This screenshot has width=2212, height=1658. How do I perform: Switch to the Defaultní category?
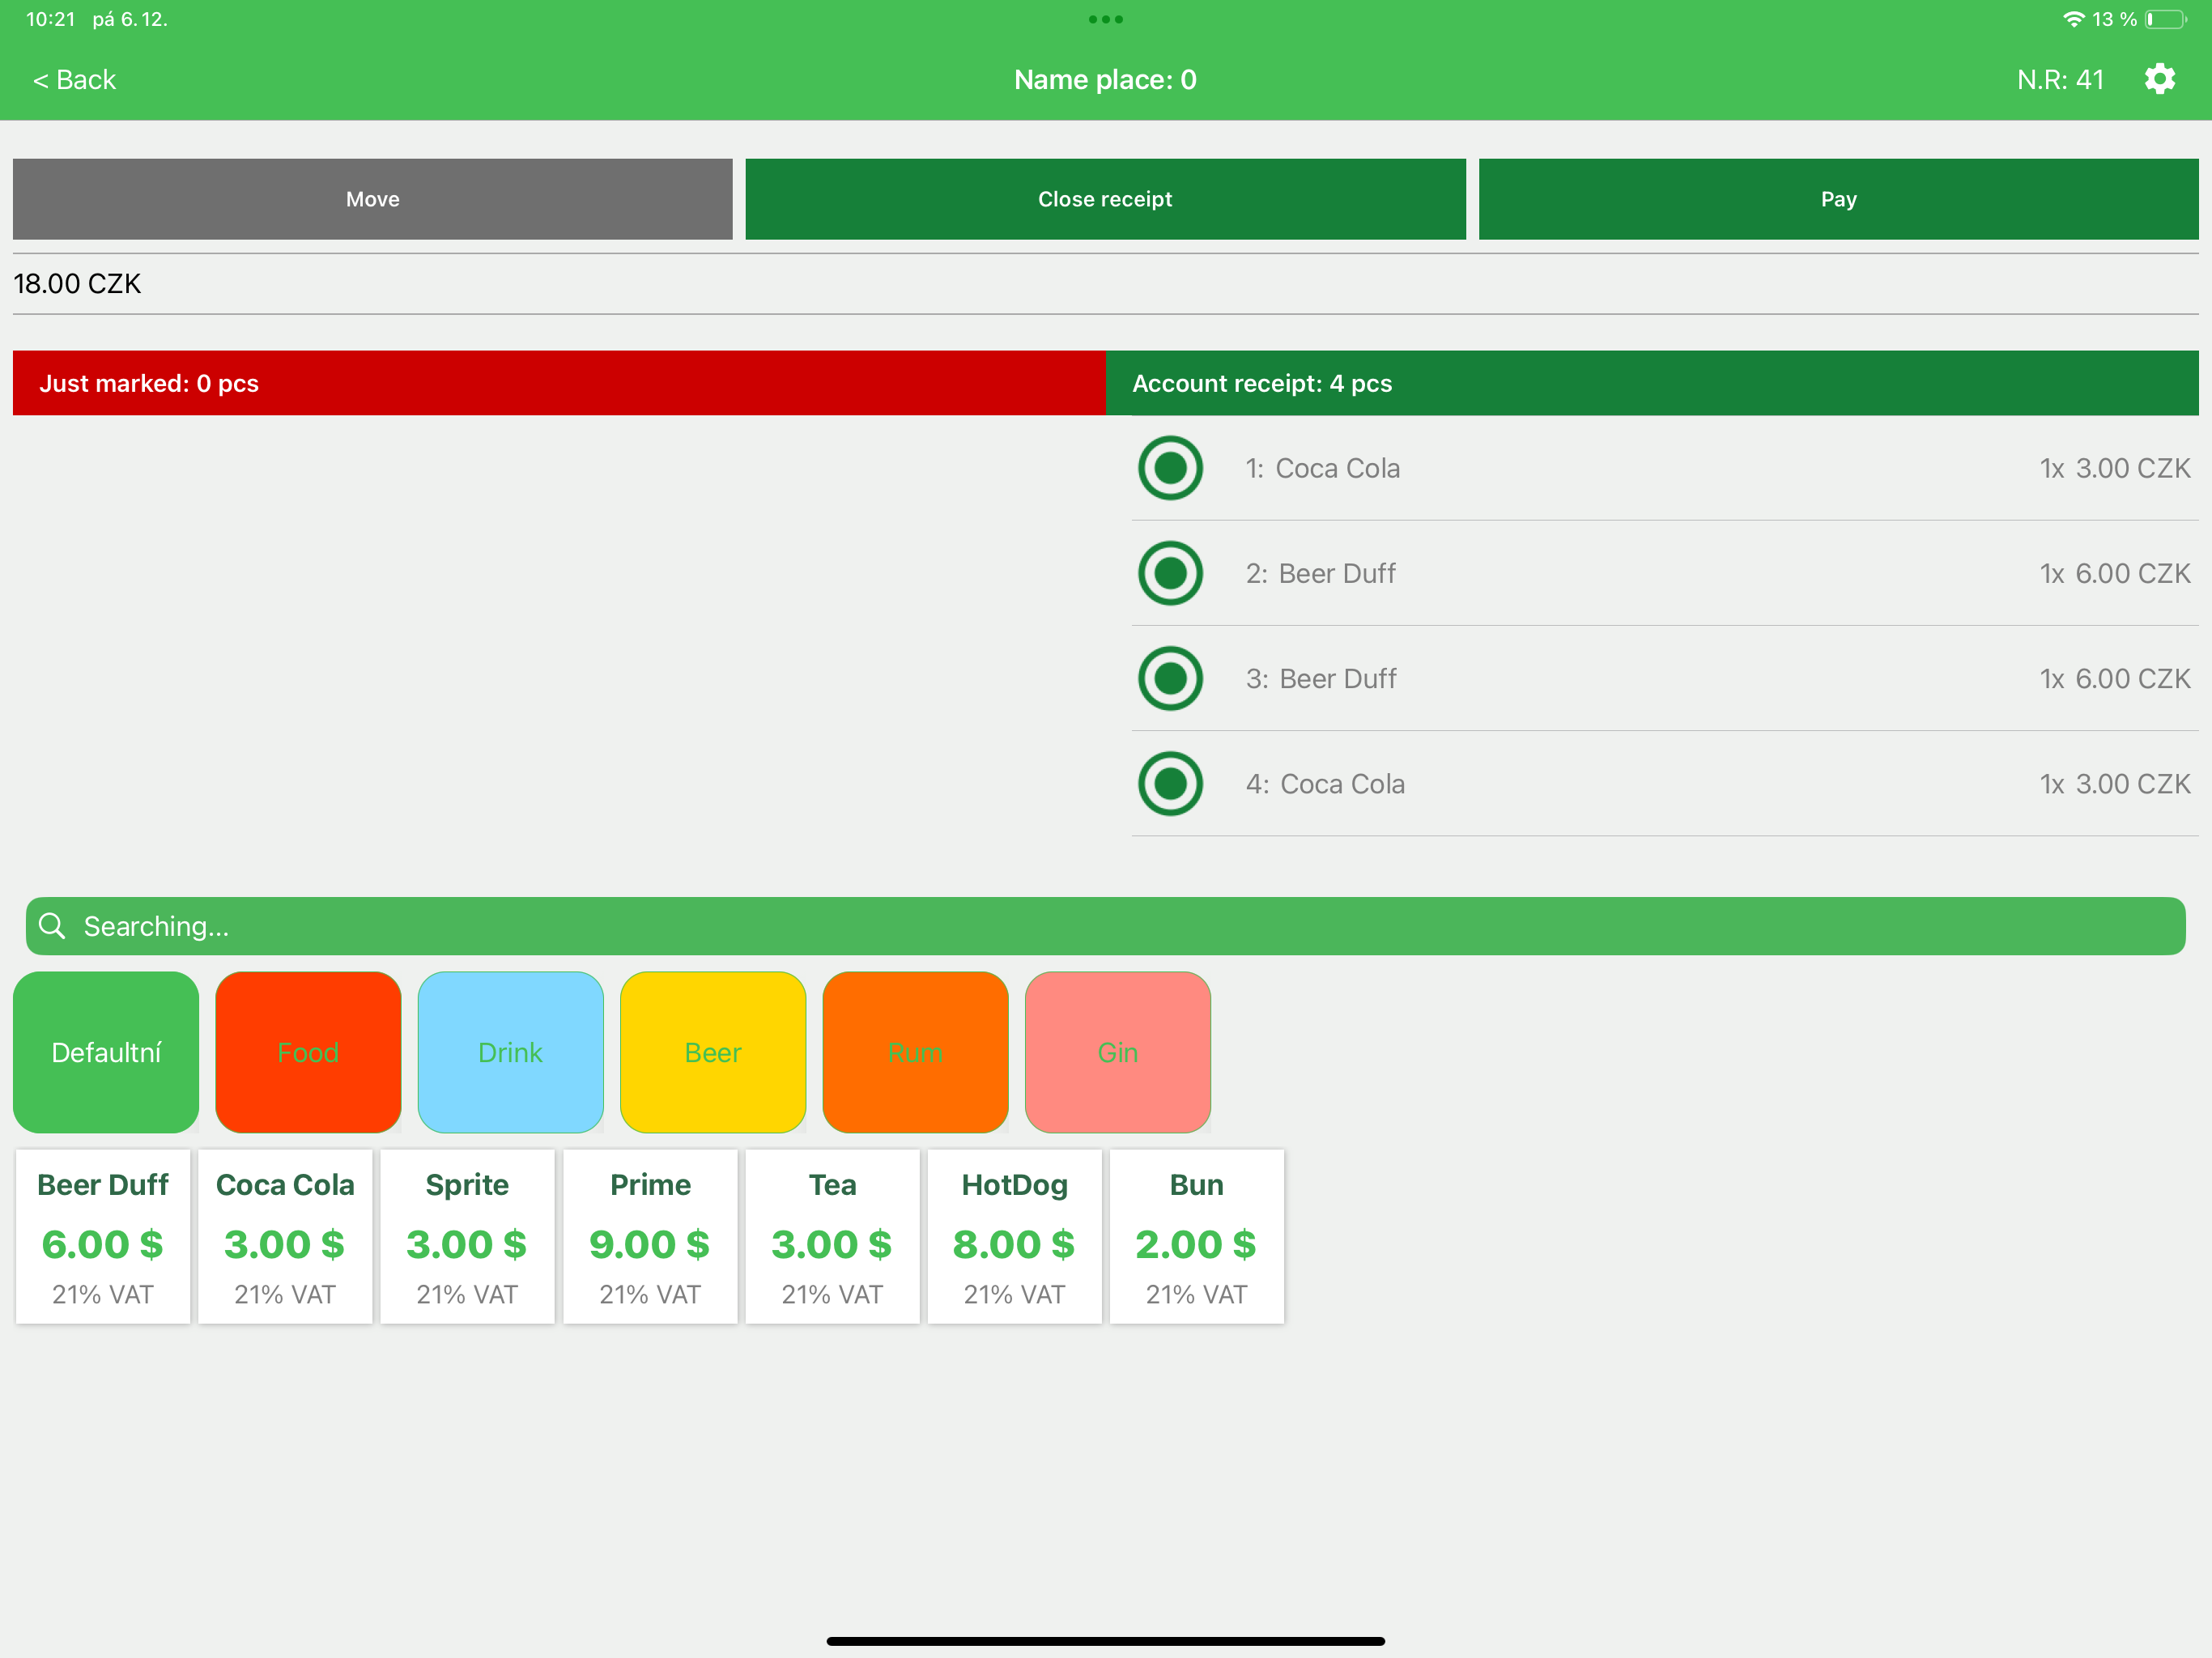tap(105, 1052)
